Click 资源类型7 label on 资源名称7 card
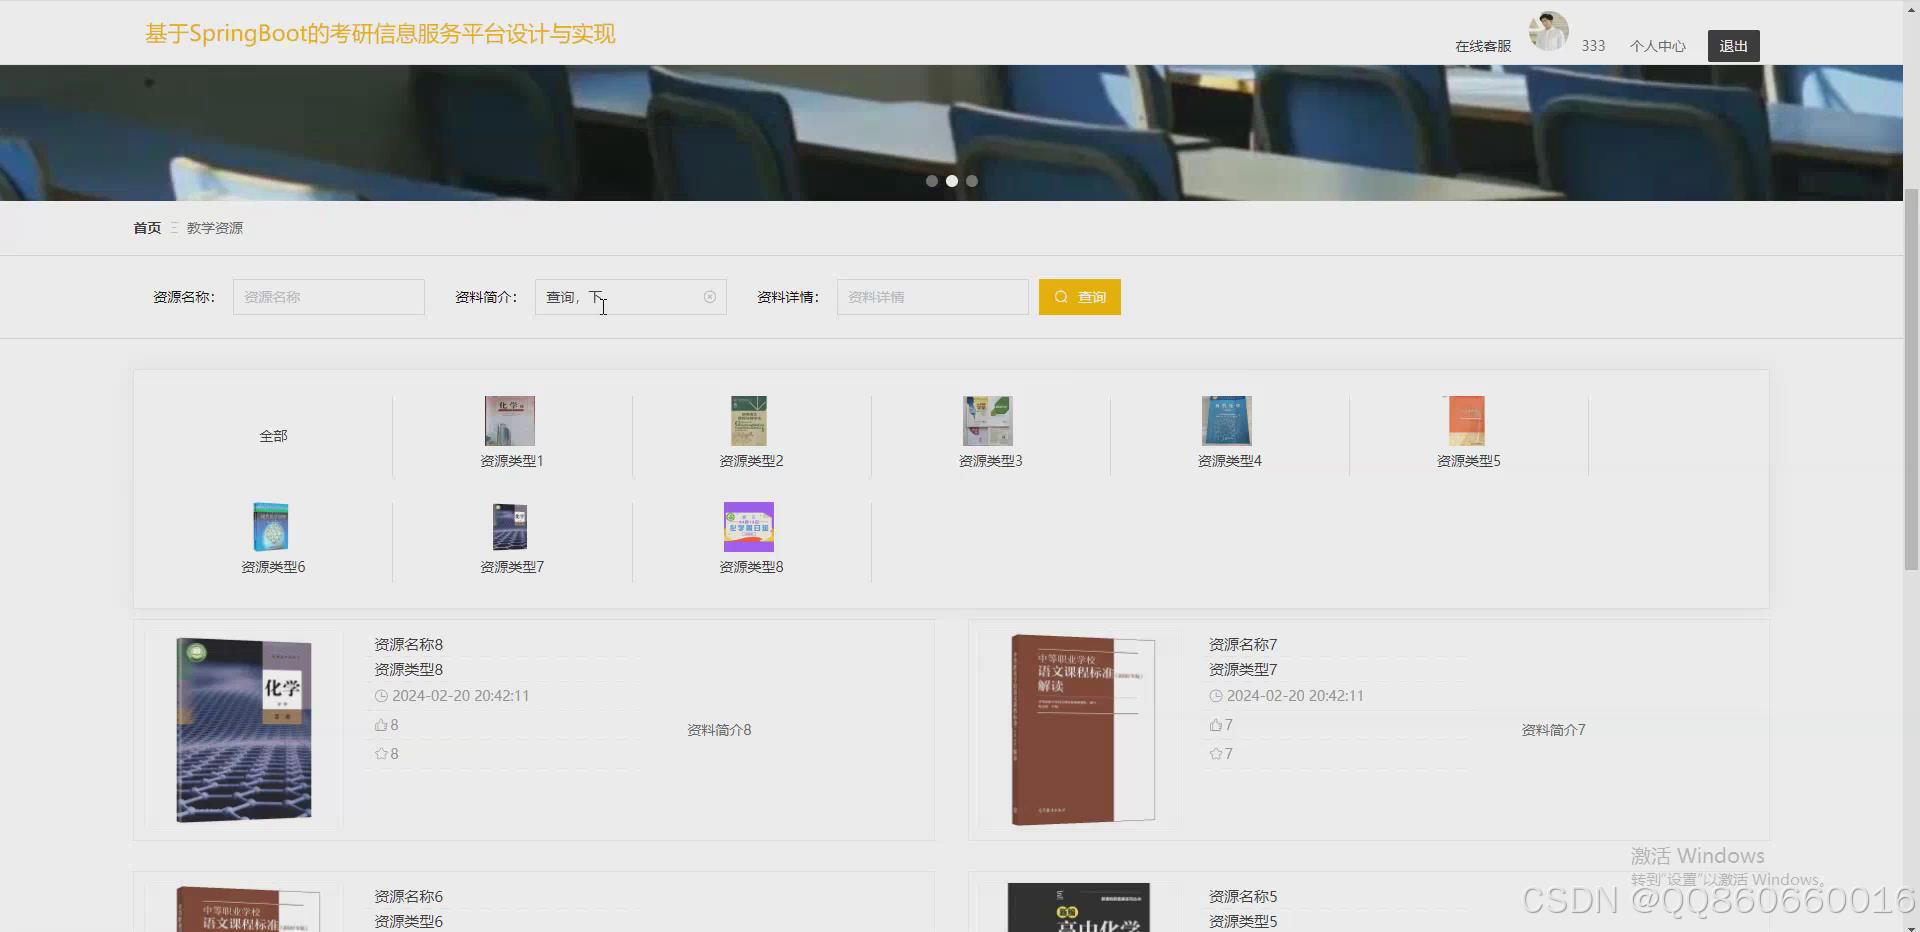The image size is (1920, 932). pyautogui.click(x=1243, y=670)
